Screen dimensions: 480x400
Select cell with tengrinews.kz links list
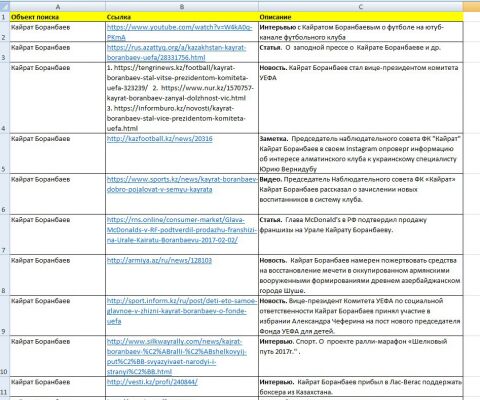[182, 98]
